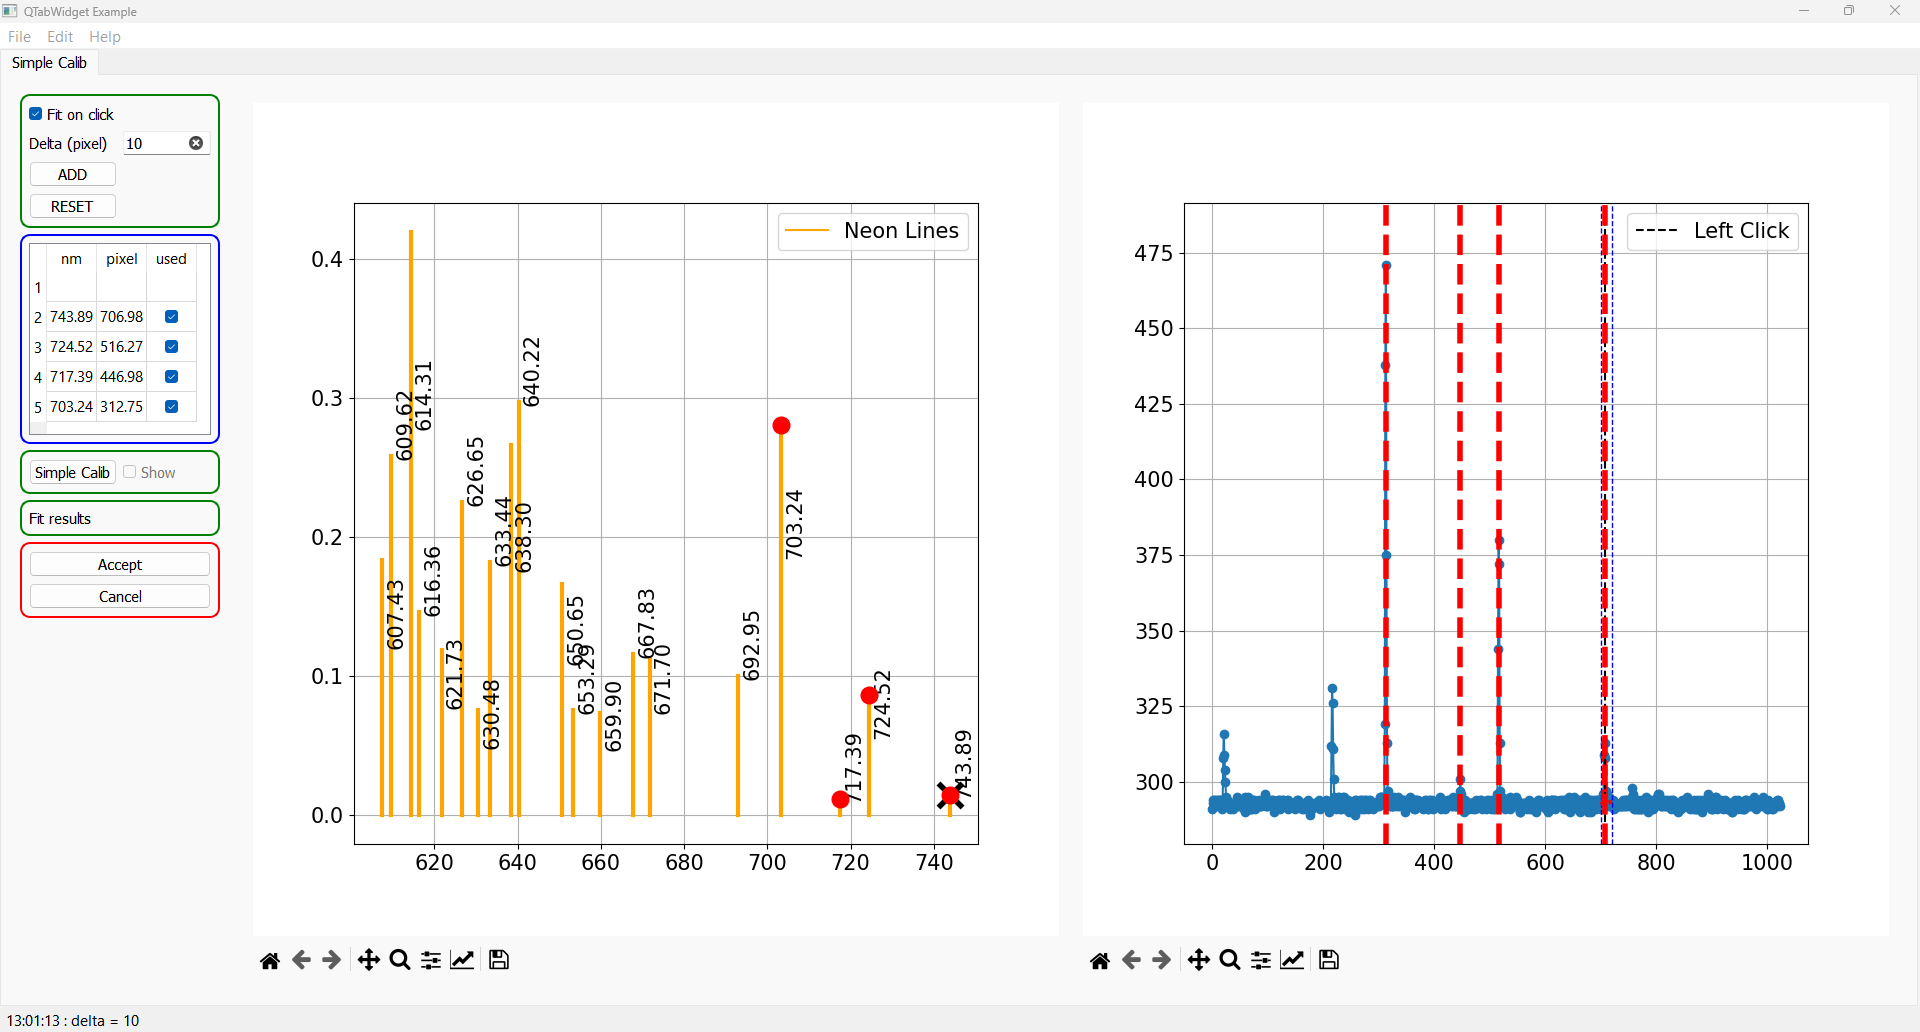Viewport: 1920px width, 1032px height.
Task: Click Home icon in left plot toolbar
Action: click(270, 961)
